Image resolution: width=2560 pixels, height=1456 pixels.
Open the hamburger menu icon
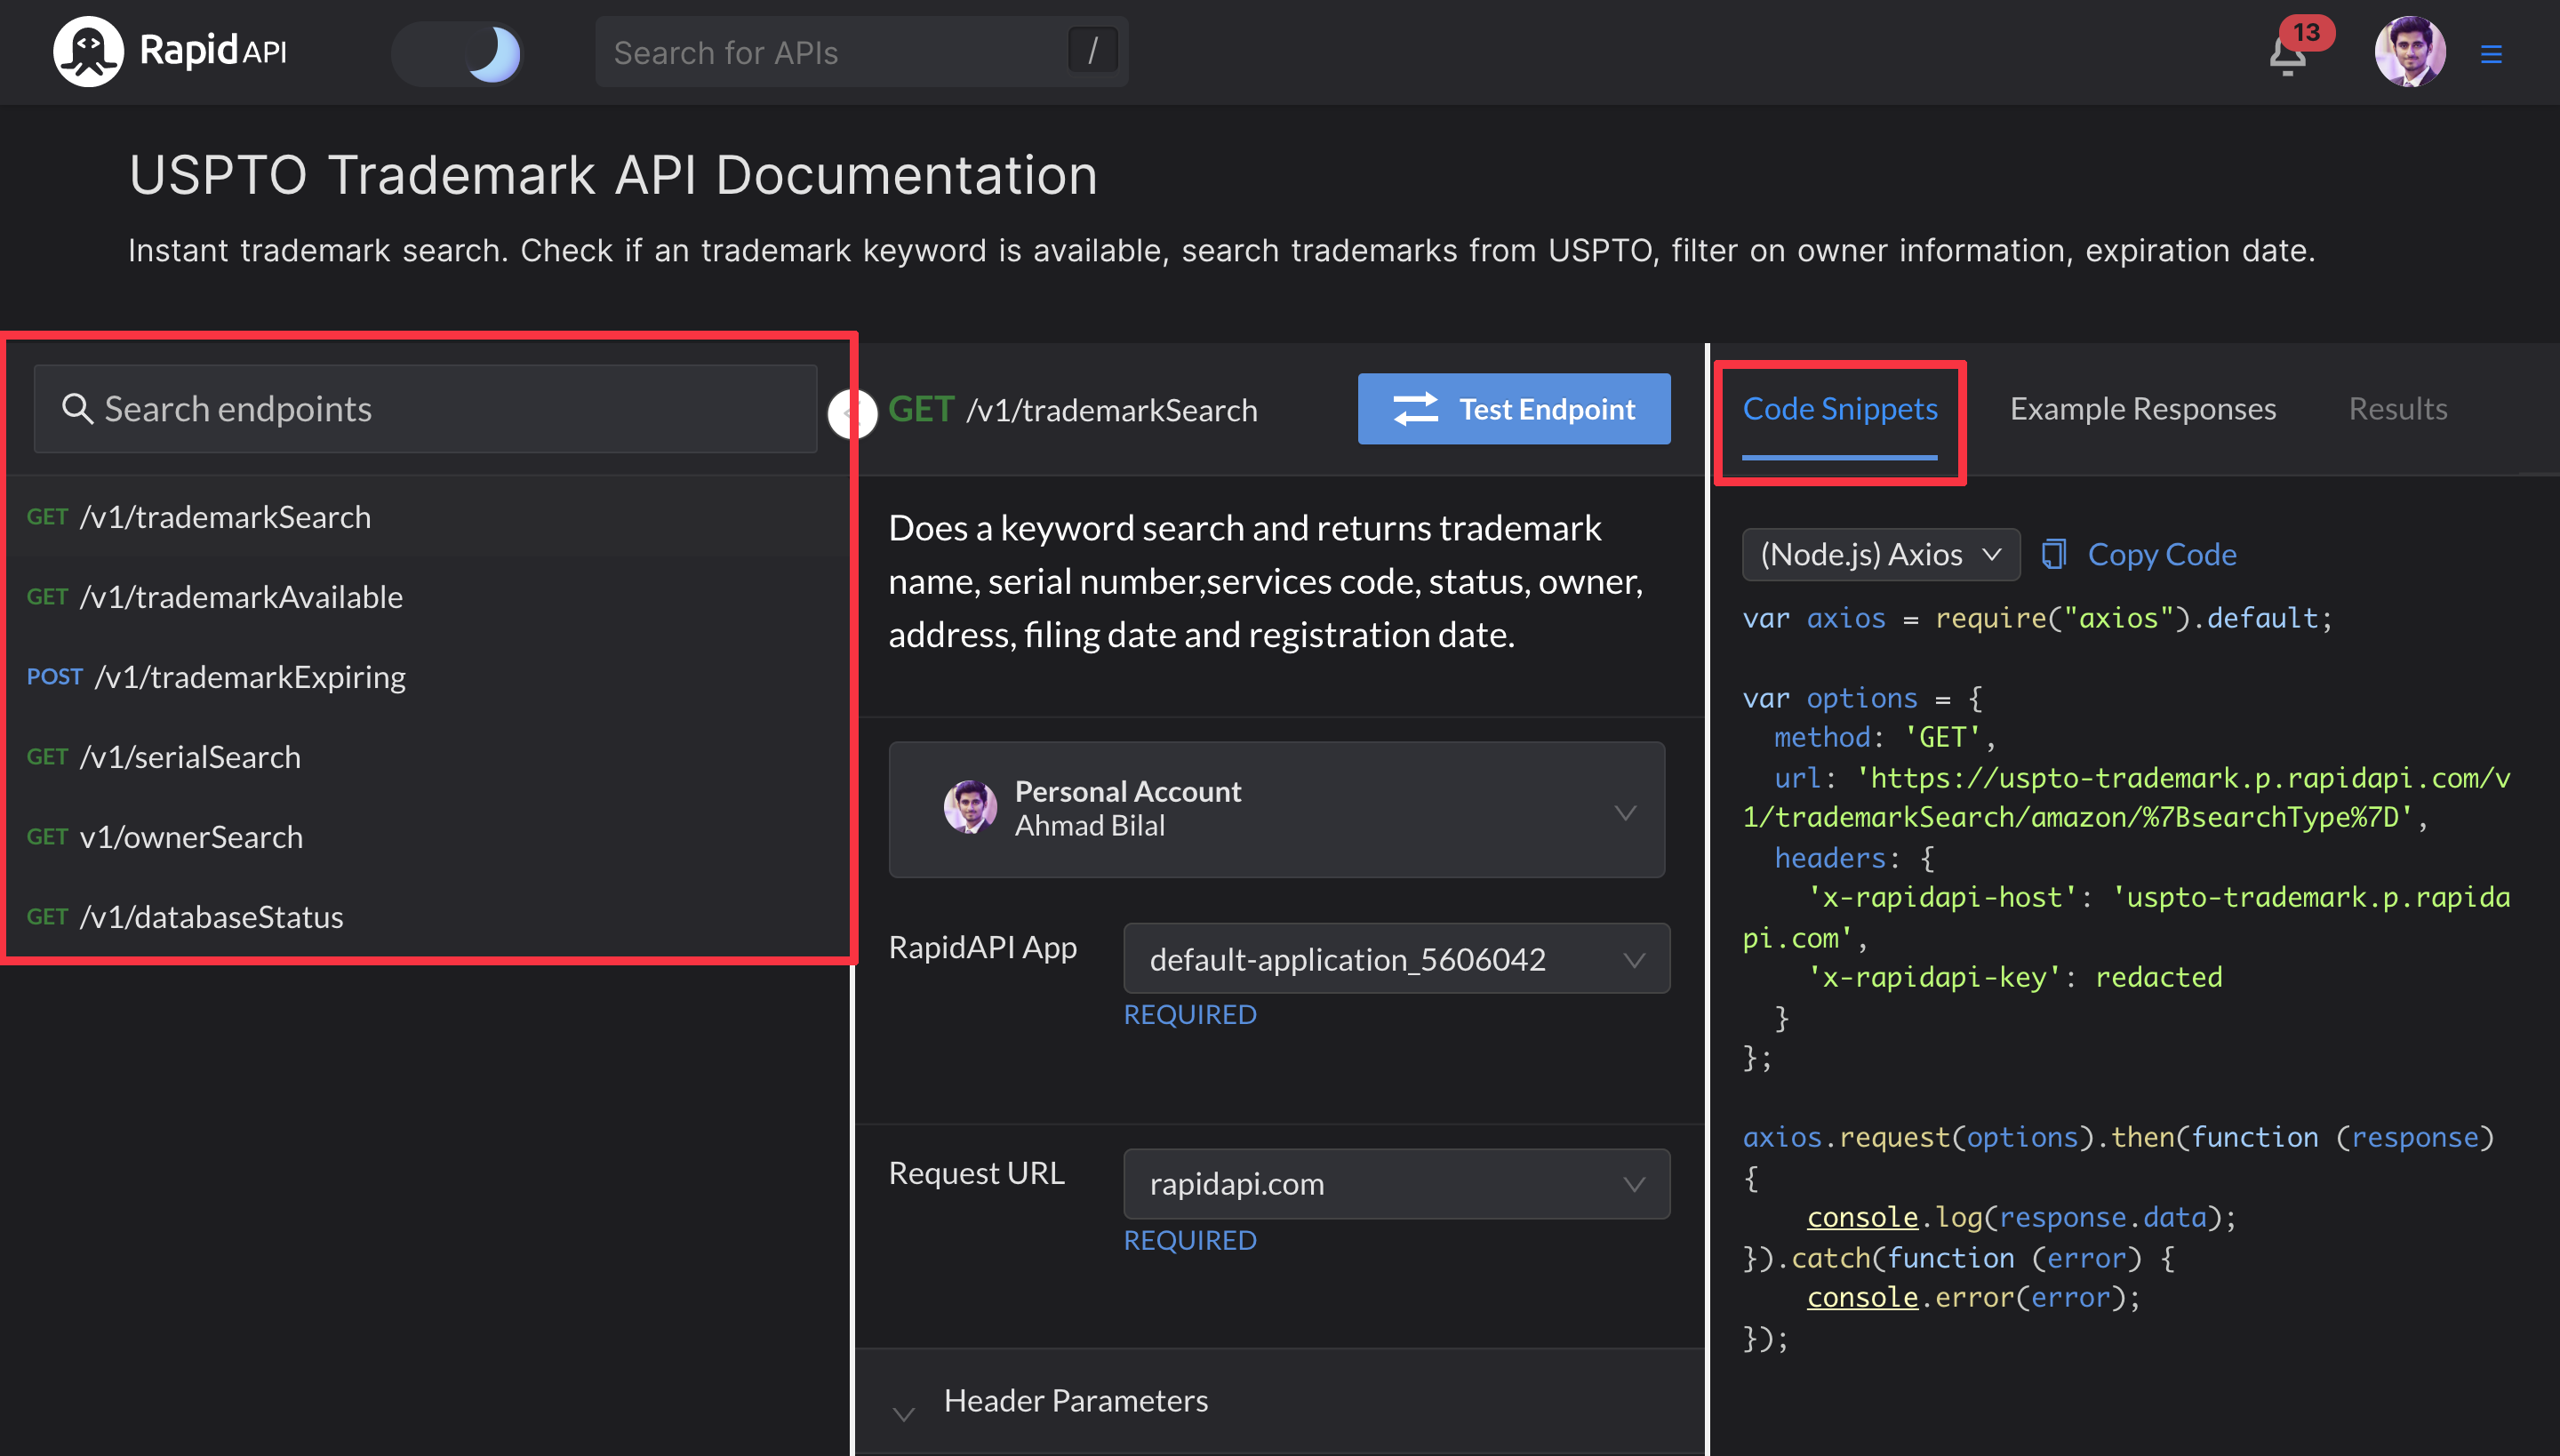coord(2491,54)
